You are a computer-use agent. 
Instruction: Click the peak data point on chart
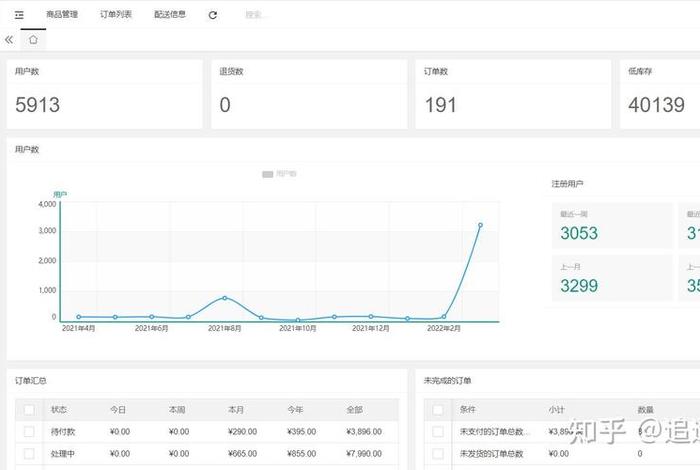click(480, 225)
